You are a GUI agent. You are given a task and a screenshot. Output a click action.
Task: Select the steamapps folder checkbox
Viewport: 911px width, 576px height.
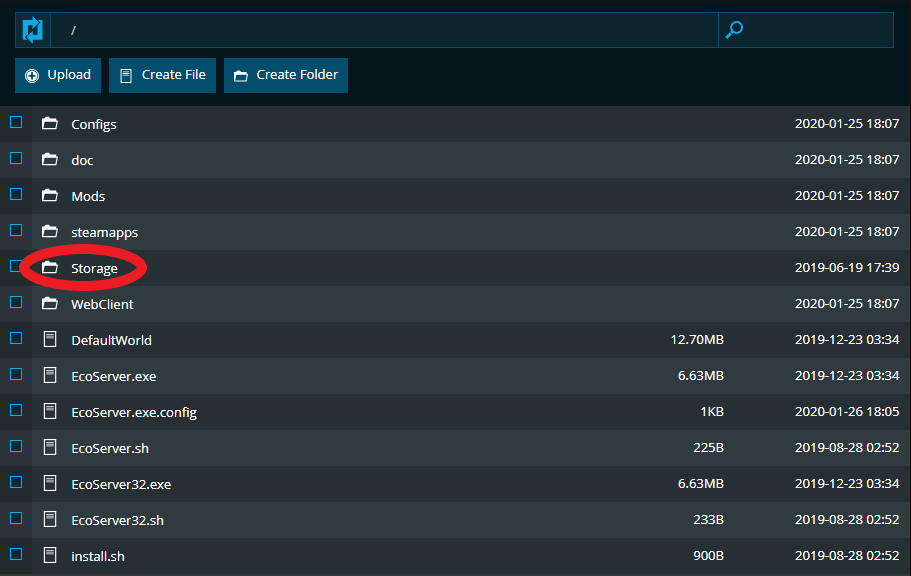[x=16, y=230]
